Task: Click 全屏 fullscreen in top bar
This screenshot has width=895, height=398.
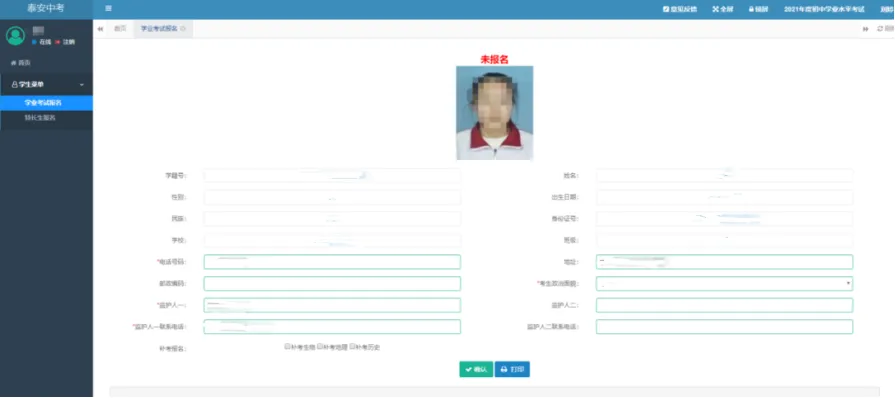Action: [x=723, y=10]
